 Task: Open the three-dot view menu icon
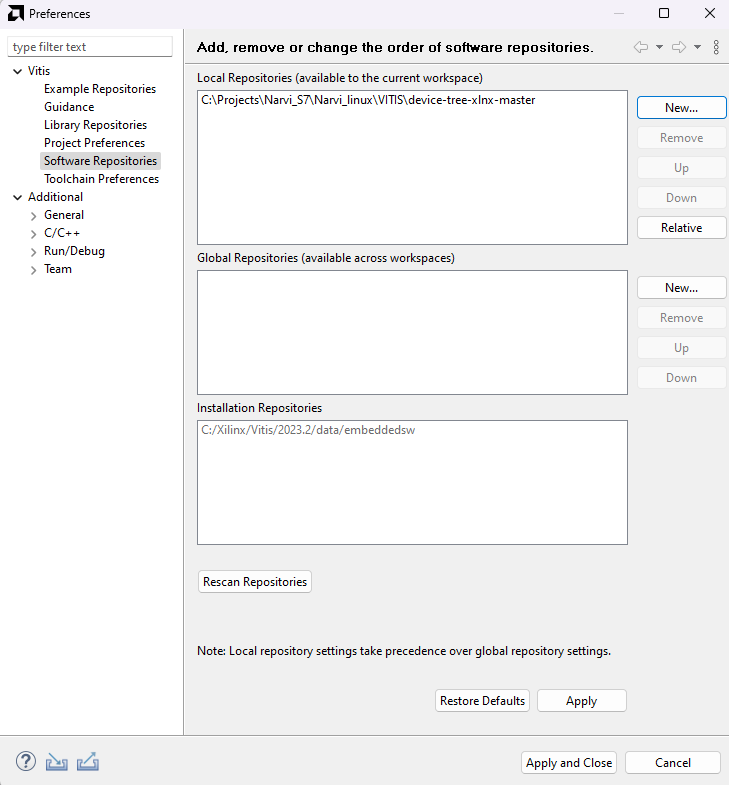[x=716, y=47]
